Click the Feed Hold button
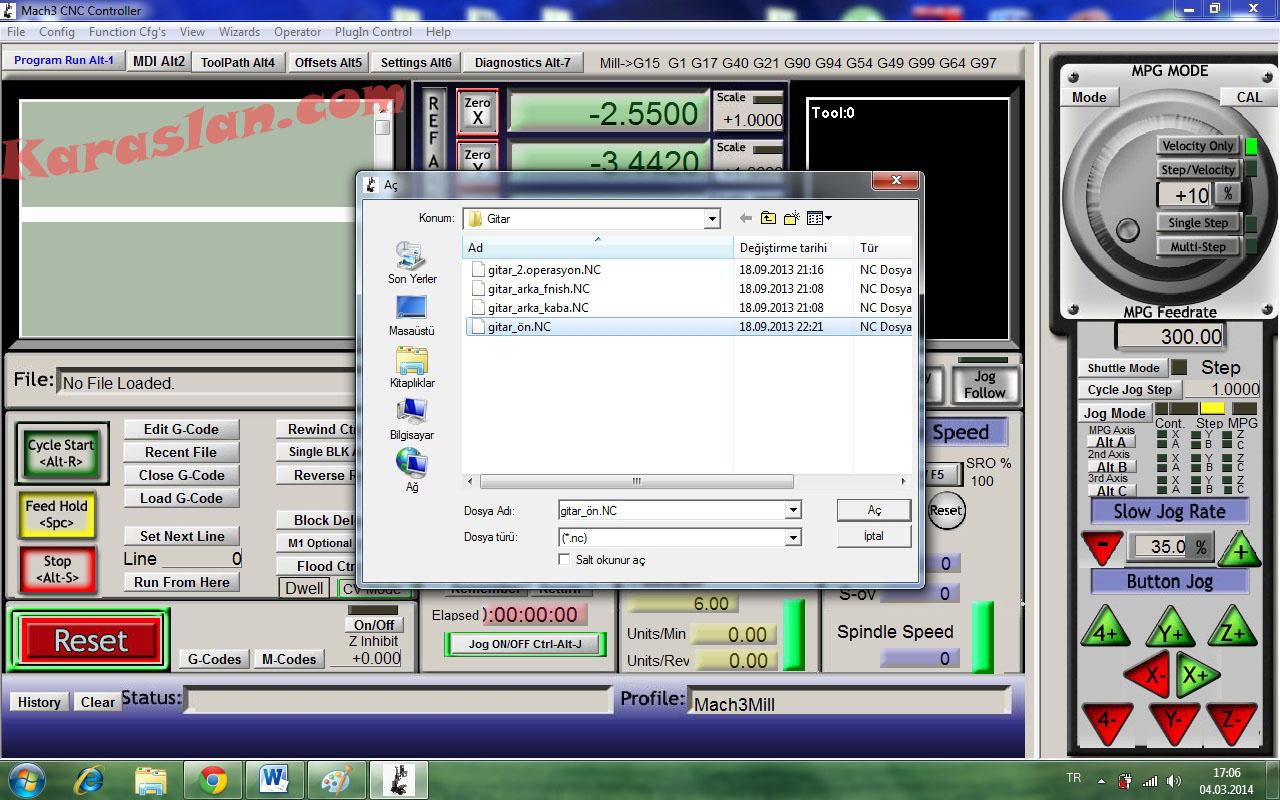Screen dimensions: 1280x800 (57, 514)
